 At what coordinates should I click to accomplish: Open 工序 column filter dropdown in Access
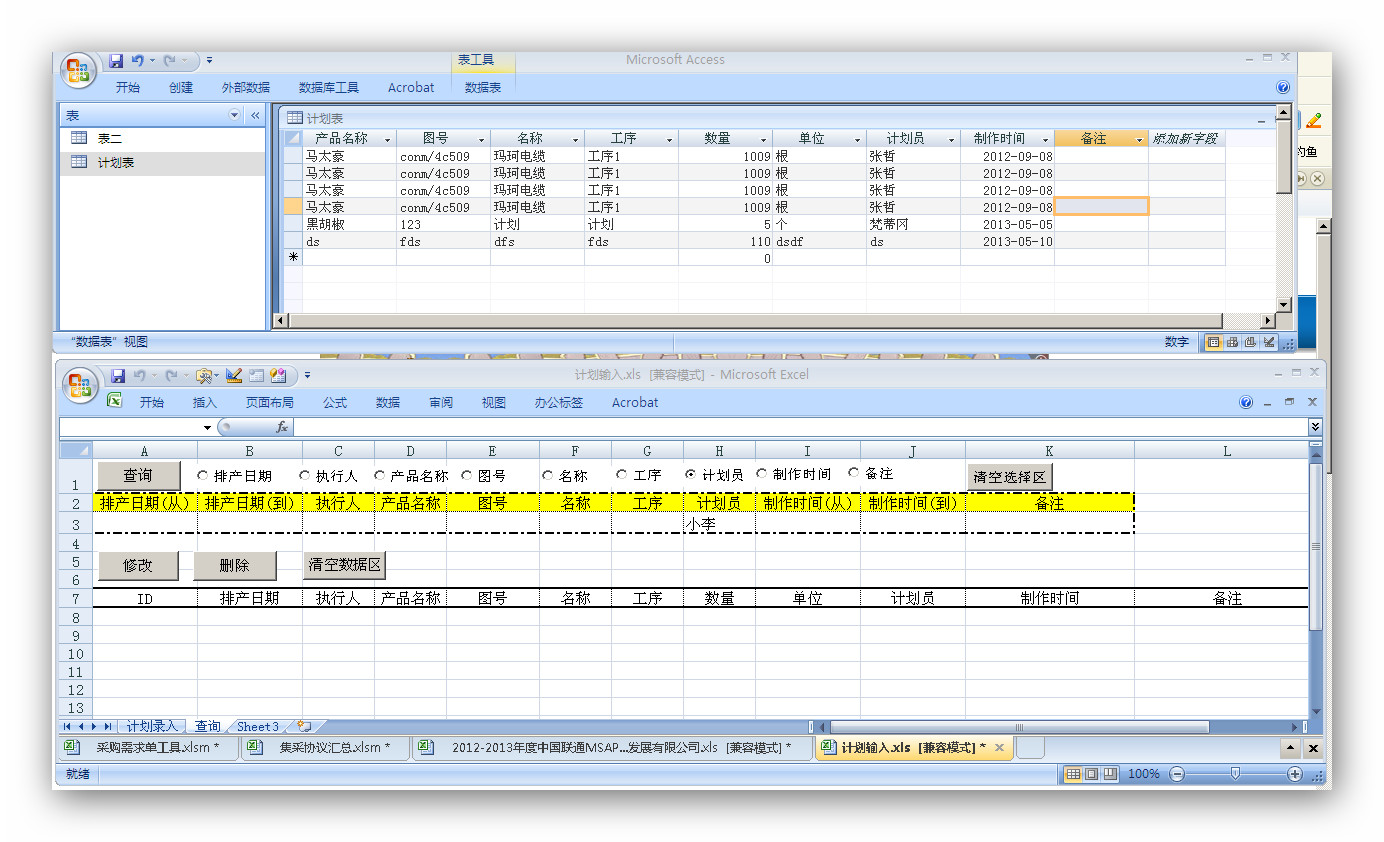(669, 139)
